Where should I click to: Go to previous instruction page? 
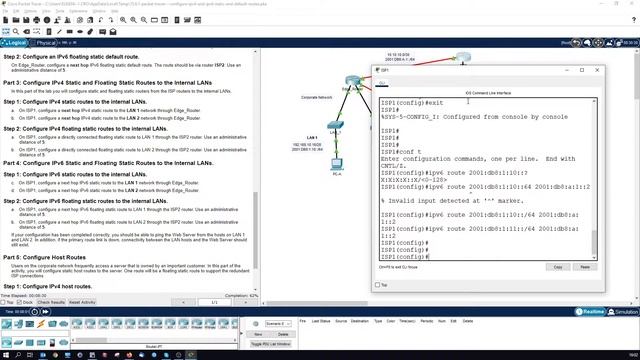(183, 302)
